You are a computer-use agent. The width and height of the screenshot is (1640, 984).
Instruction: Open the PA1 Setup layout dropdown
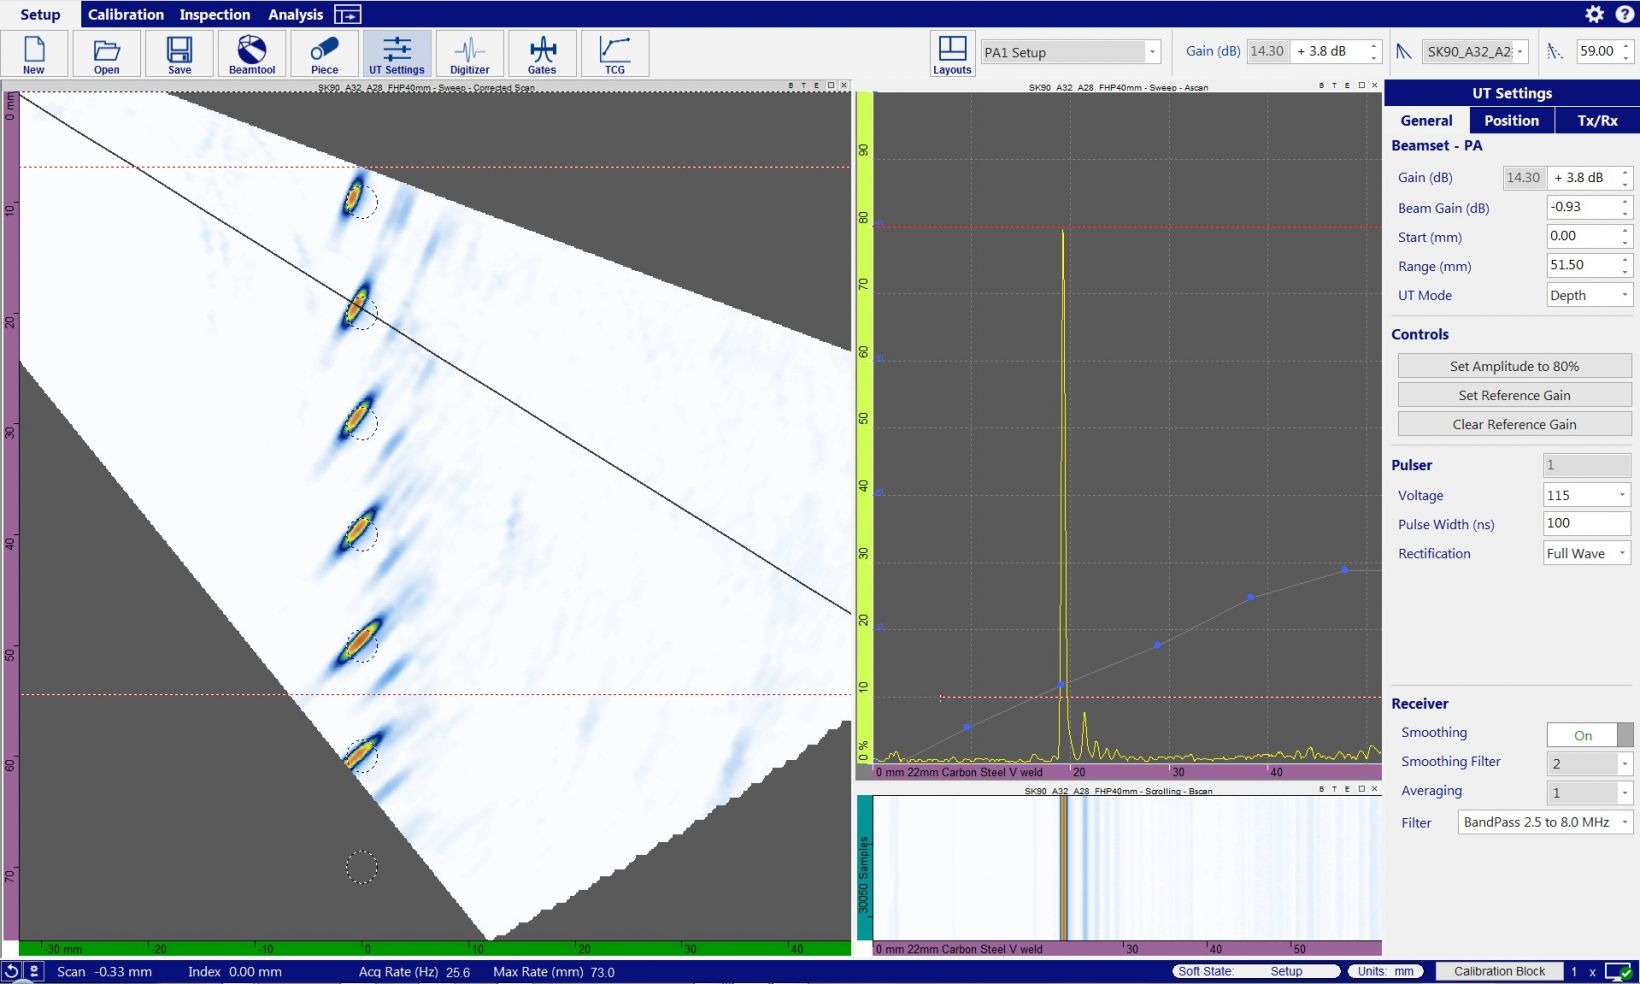click(x=1070, y=52)
